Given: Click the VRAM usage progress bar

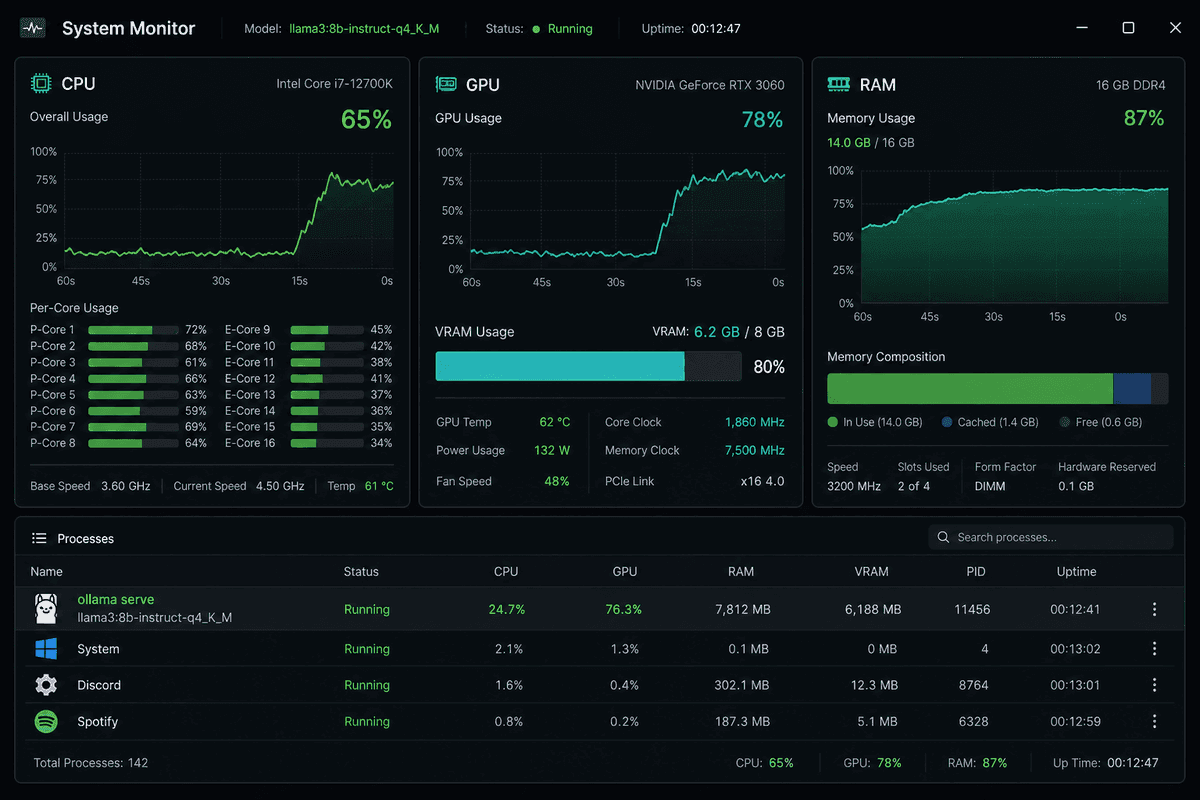Looking at the screenshot, I should point(588,366).
